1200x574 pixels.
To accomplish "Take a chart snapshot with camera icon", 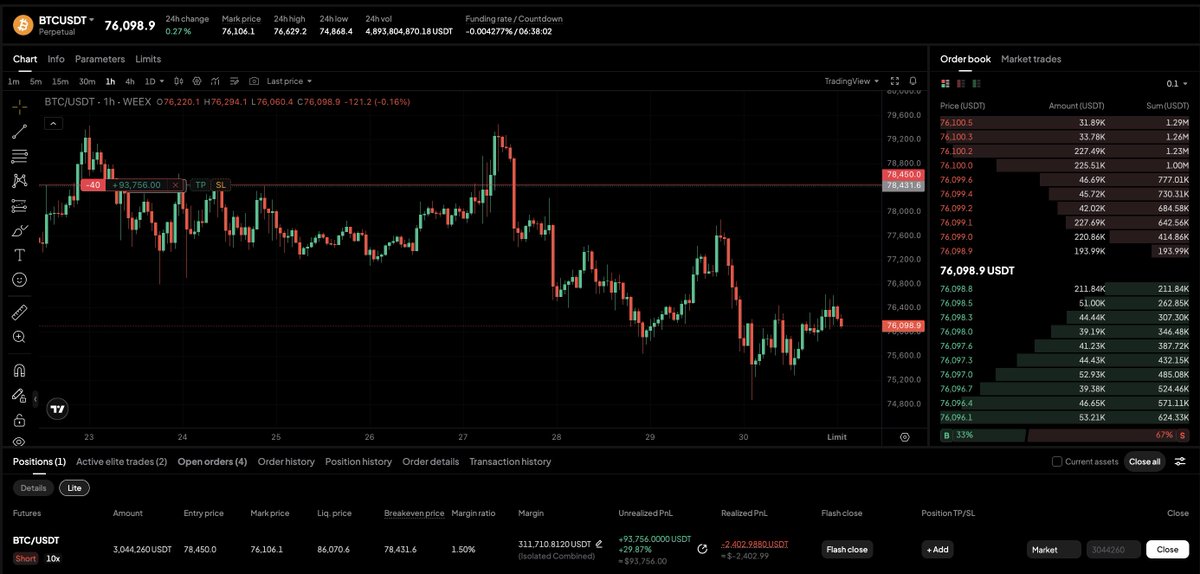I will coord(254,81).
